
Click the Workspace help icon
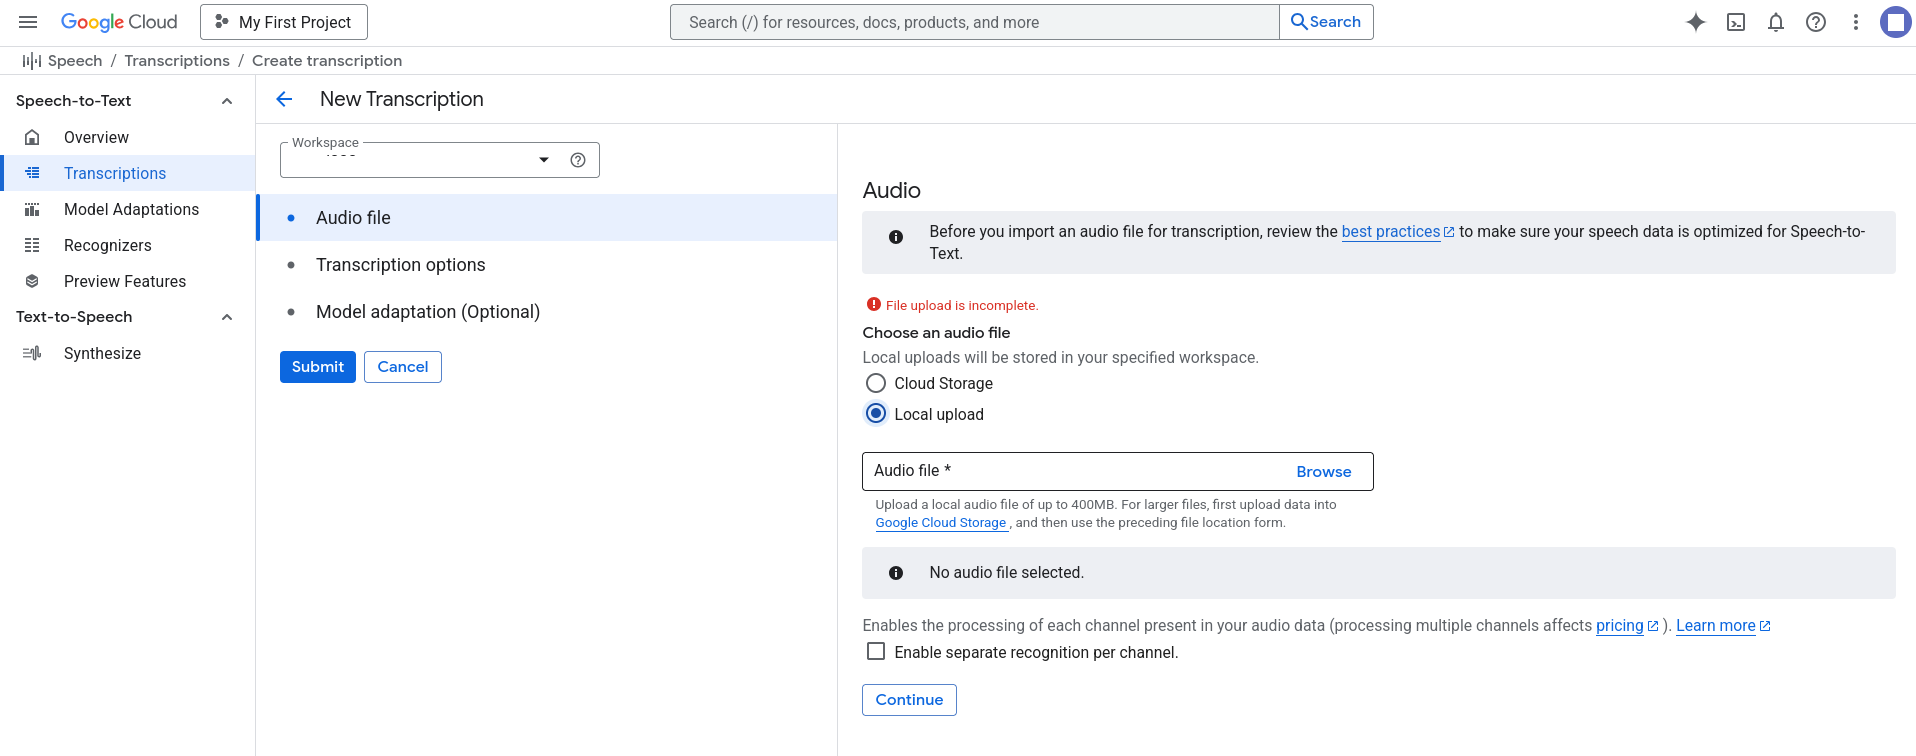(578, 160)
